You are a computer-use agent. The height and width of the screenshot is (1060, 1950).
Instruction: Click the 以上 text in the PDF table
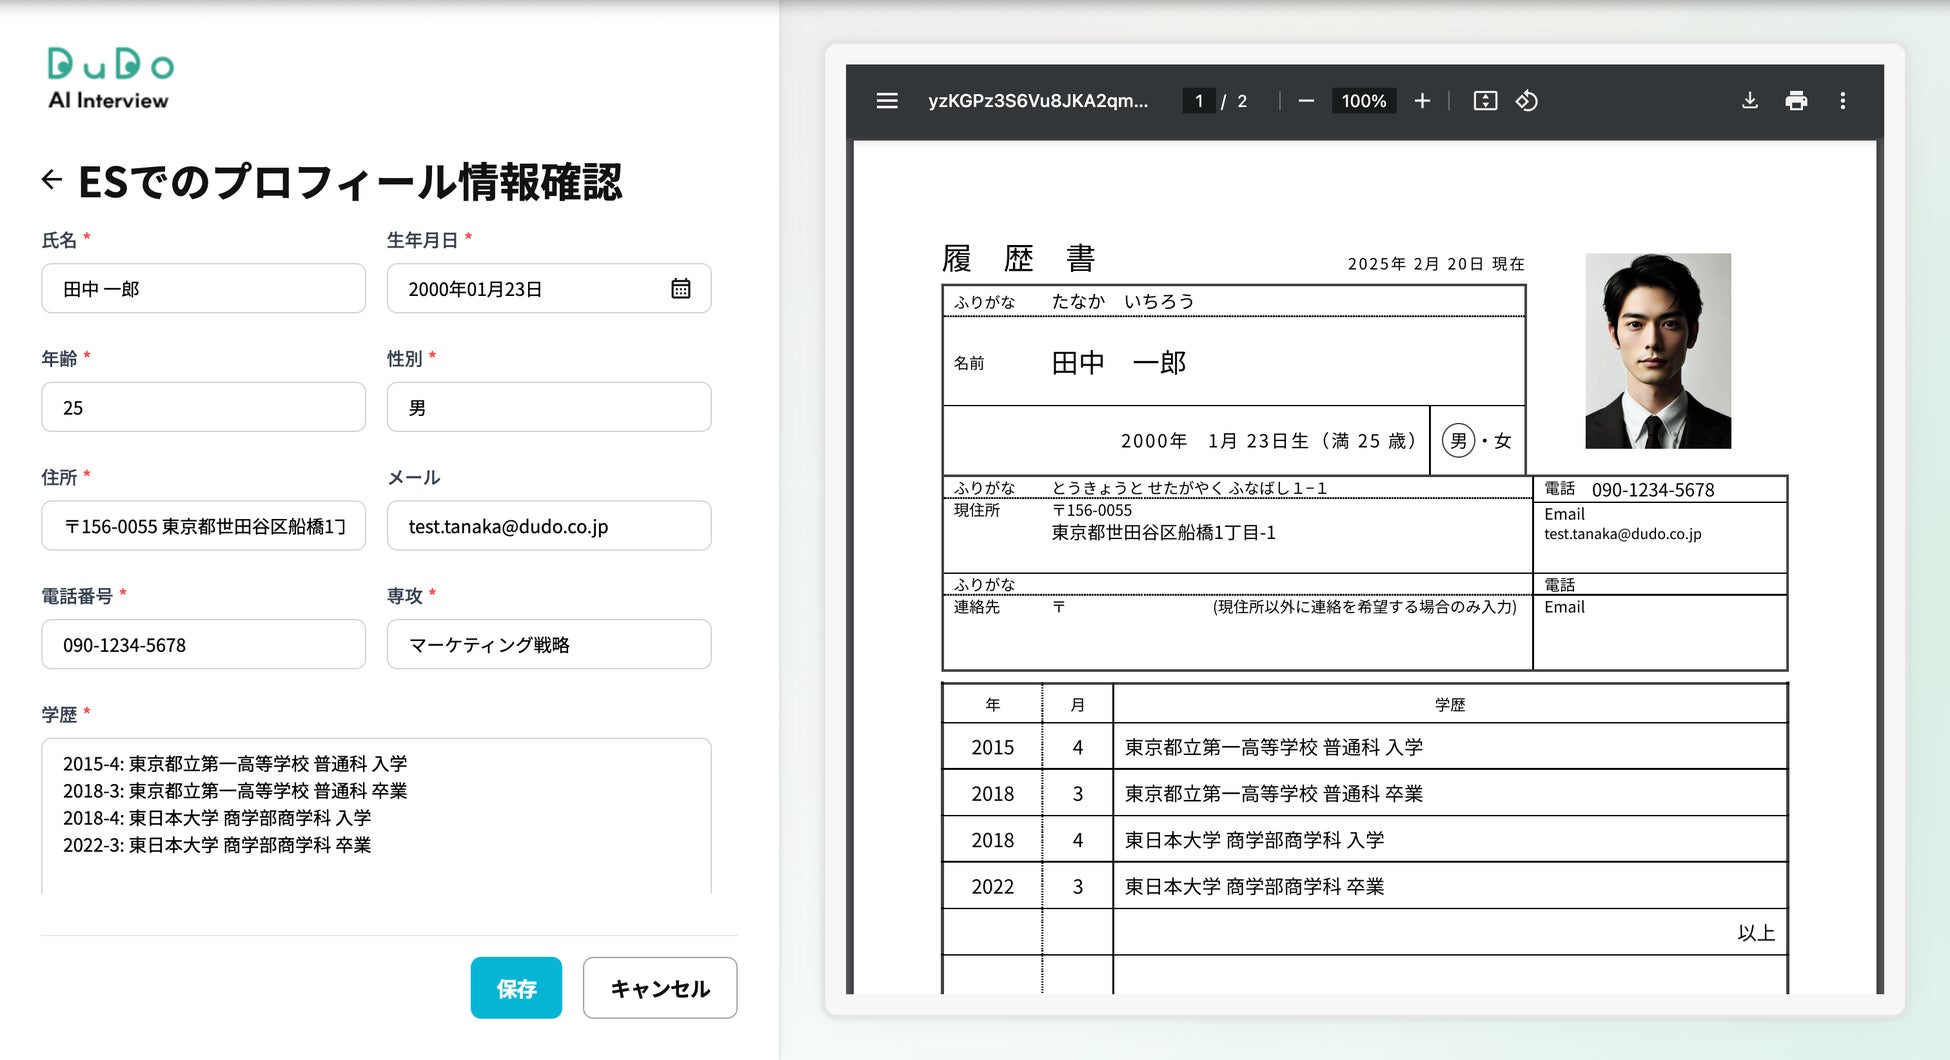(1756, 933)
